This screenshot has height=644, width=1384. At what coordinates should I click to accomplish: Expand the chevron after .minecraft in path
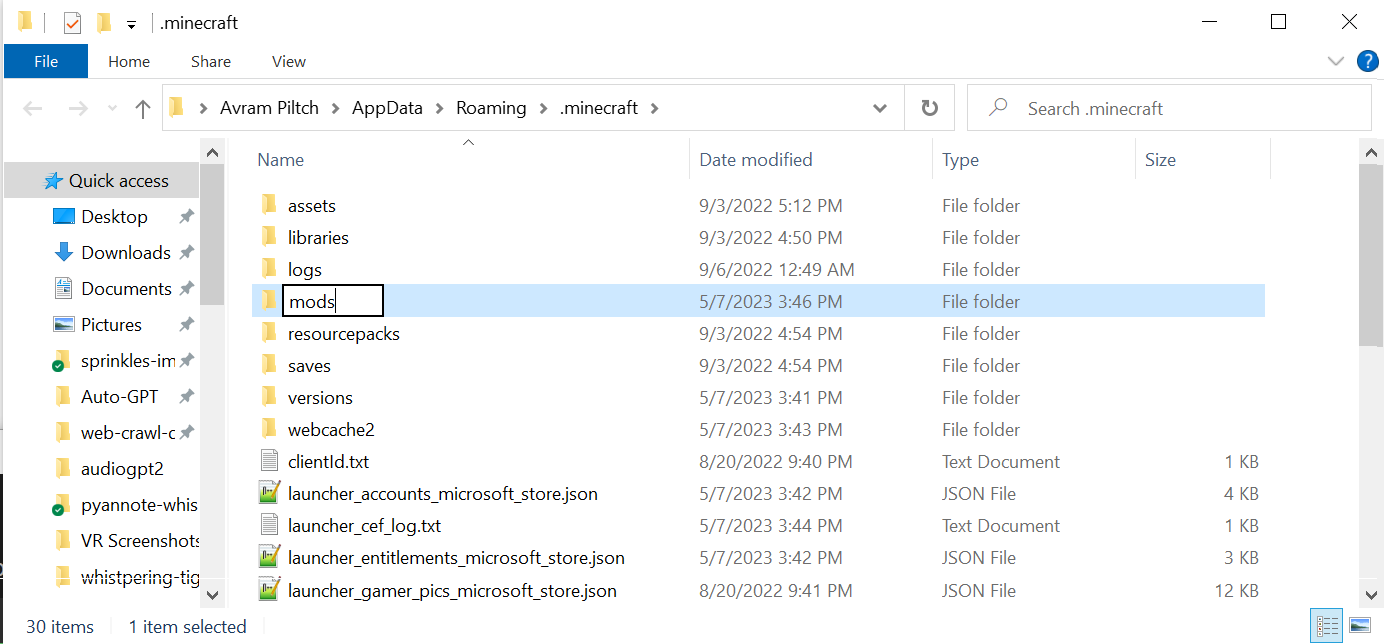pyautogui.click(x=655, y=108)
